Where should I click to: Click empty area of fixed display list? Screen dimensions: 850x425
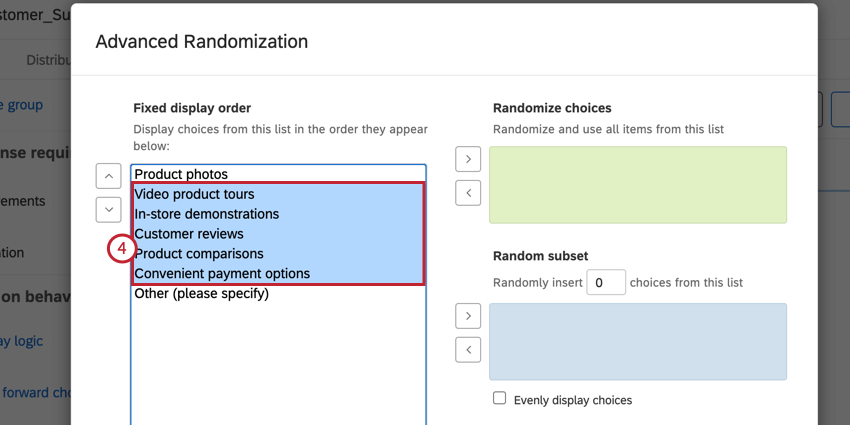click(x=277, y=360)
